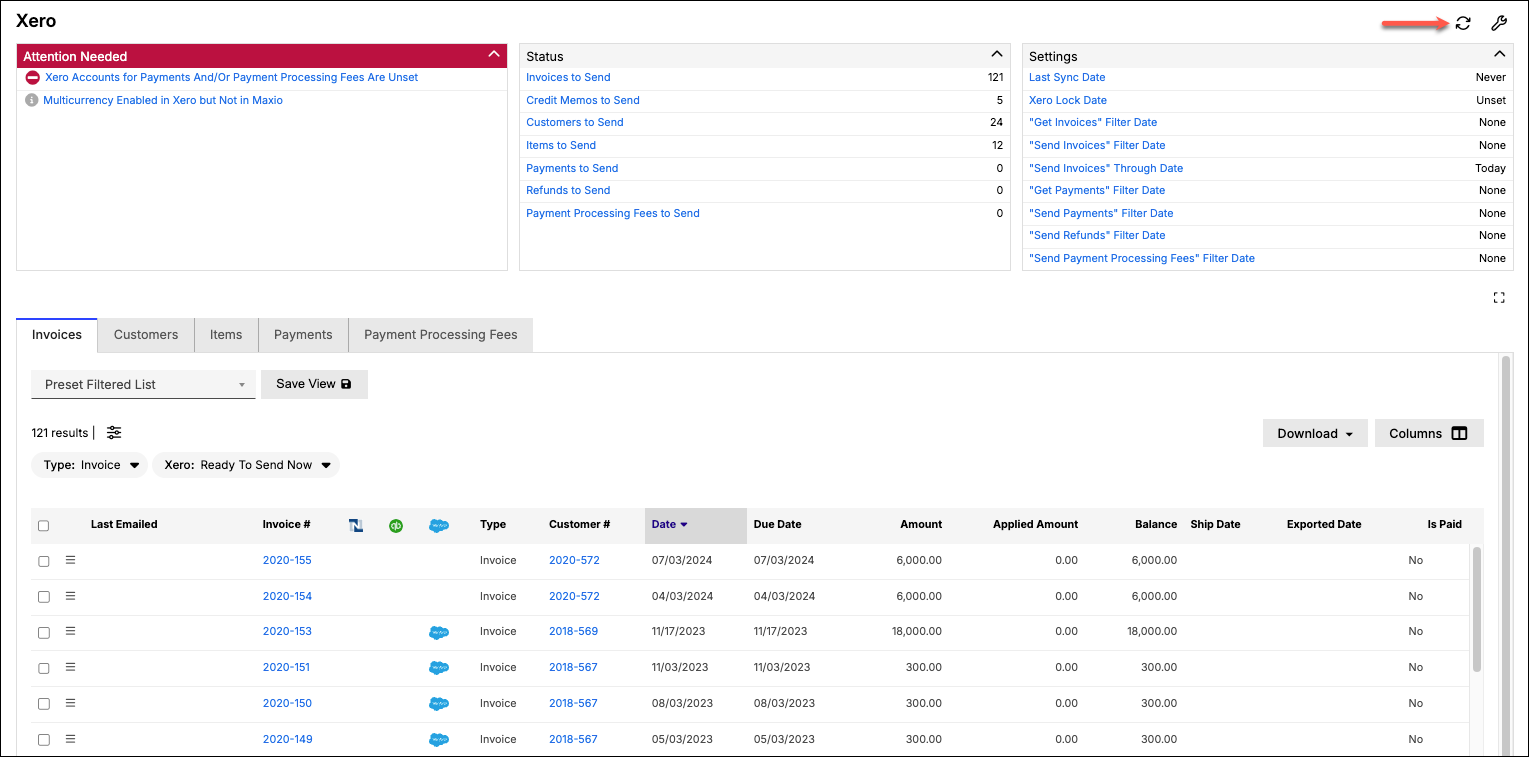This screenshot has width=1529, height=757.
Task: Check the box for invoice 2020-153
Action: pos(43,633)
